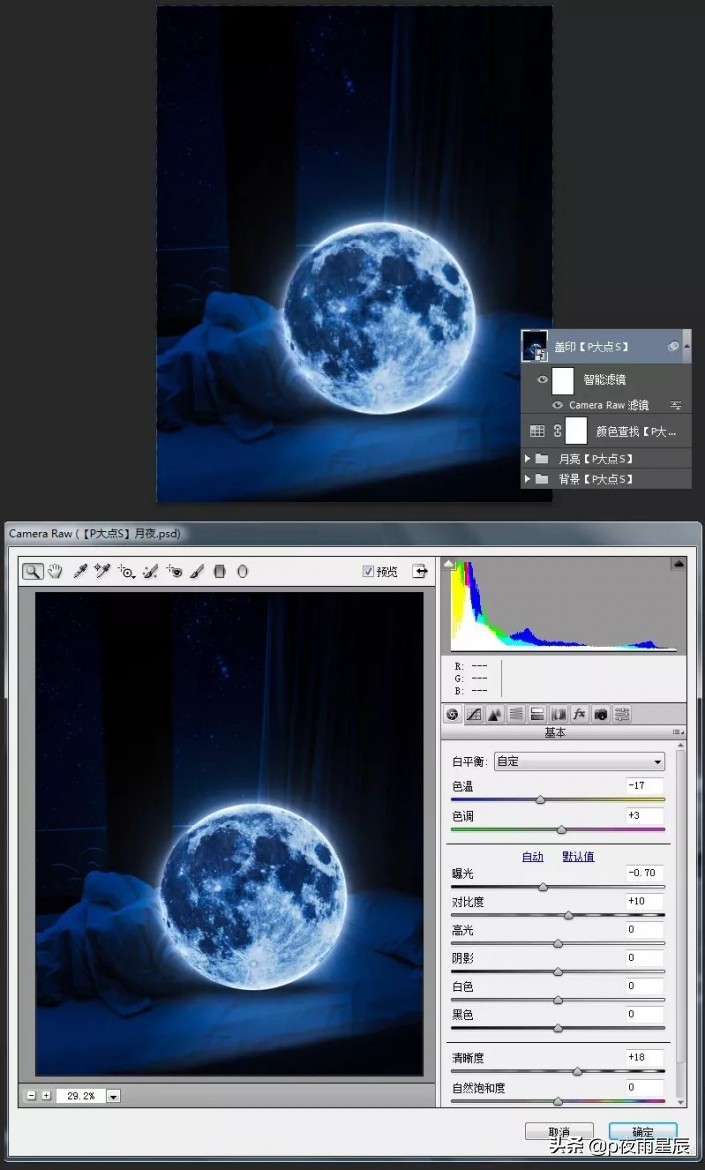Select the Zoom tool in Camera Raw
Viewport: 705px width, 1170px height.
(x=33, y=571)
